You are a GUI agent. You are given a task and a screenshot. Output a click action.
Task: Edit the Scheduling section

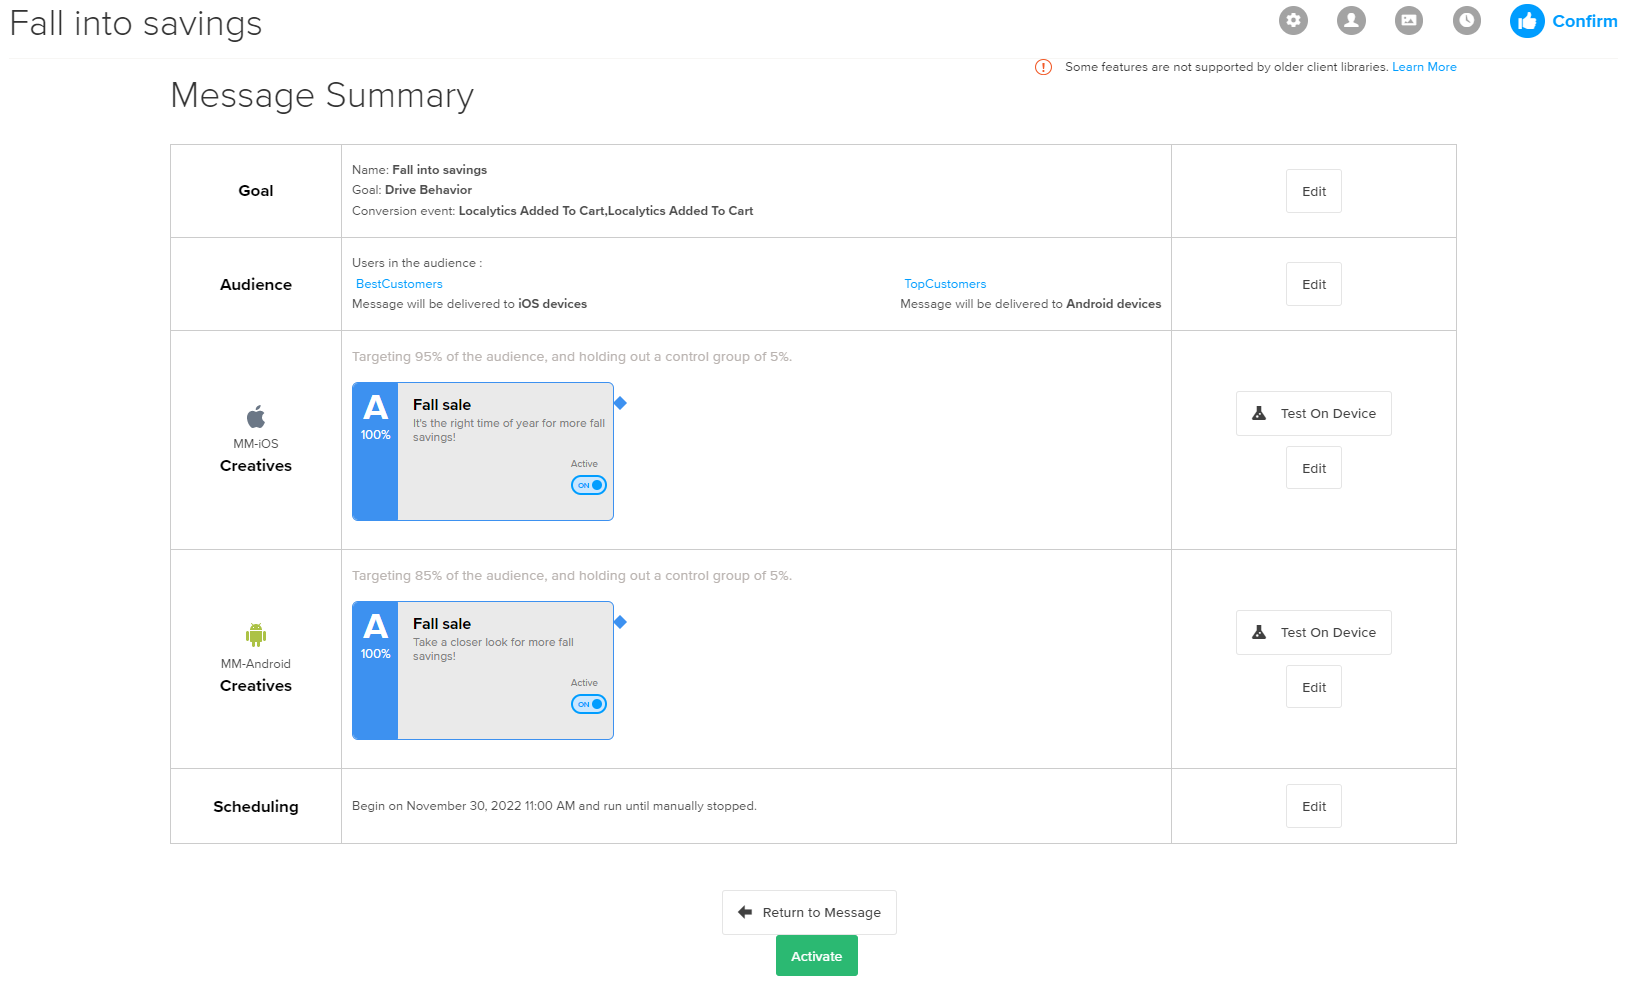click(x=1313, y=806)
